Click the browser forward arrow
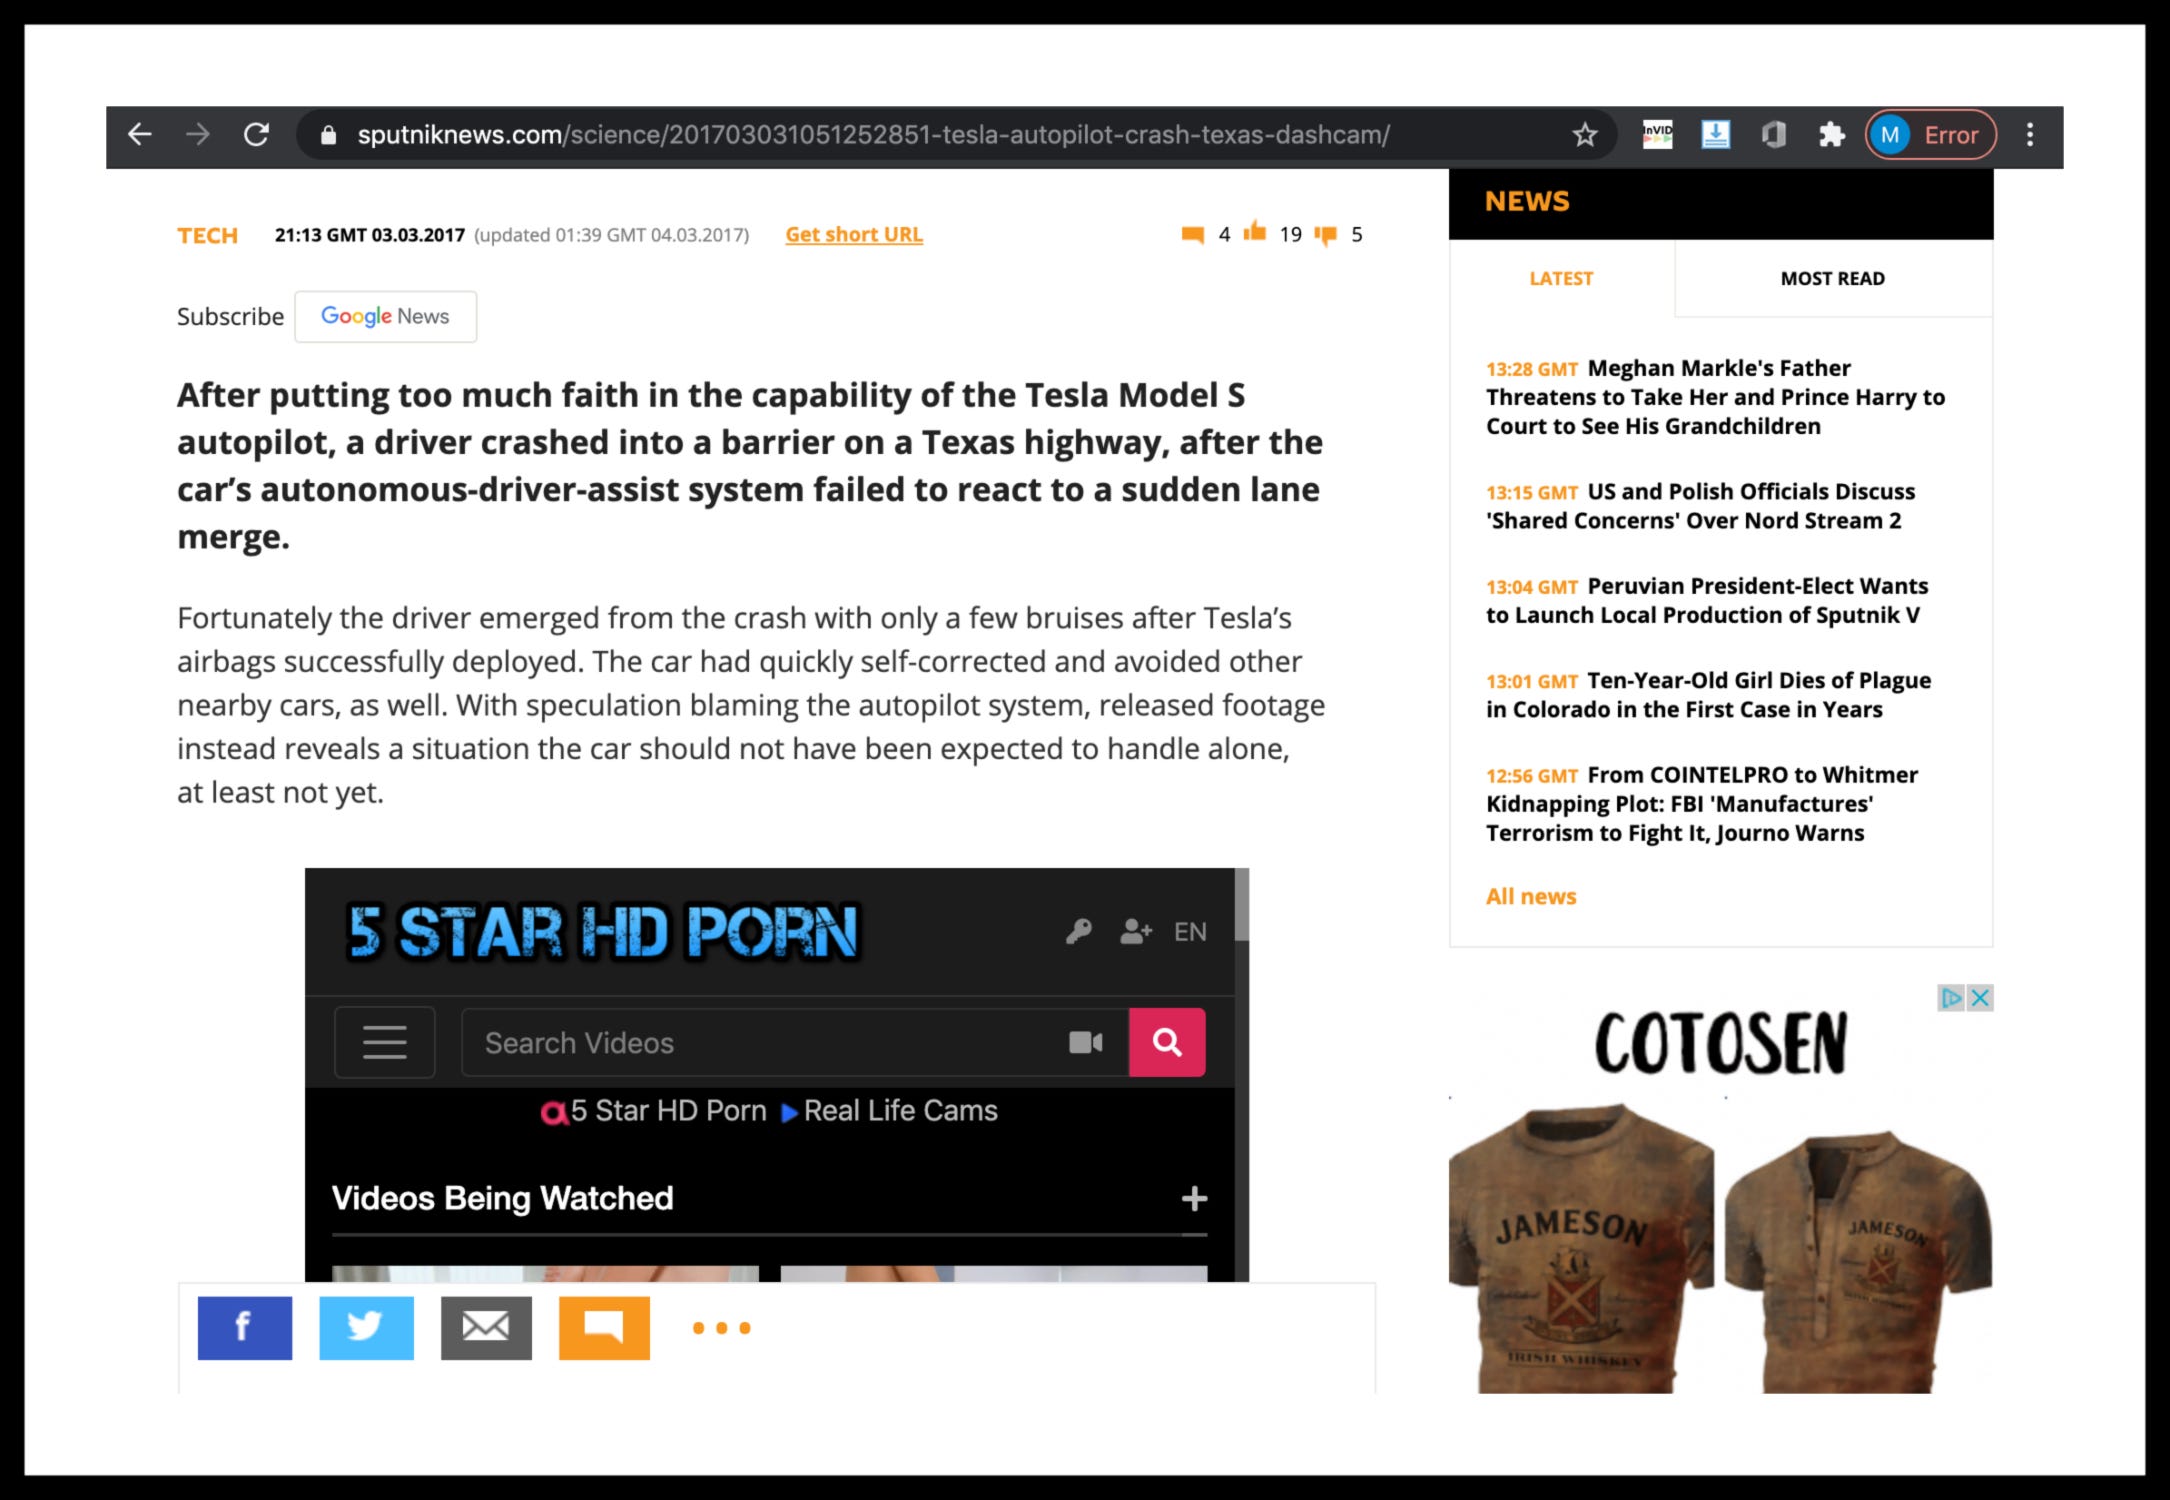Image resolution: width=2170 pixels, height=1500 pixels. 198,134
